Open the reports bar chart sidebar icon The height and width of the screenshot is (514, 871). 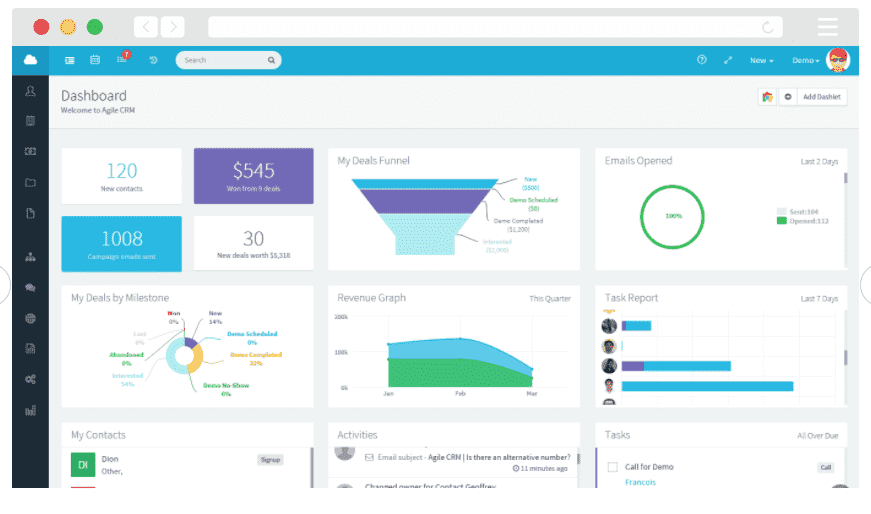point(31,411)
